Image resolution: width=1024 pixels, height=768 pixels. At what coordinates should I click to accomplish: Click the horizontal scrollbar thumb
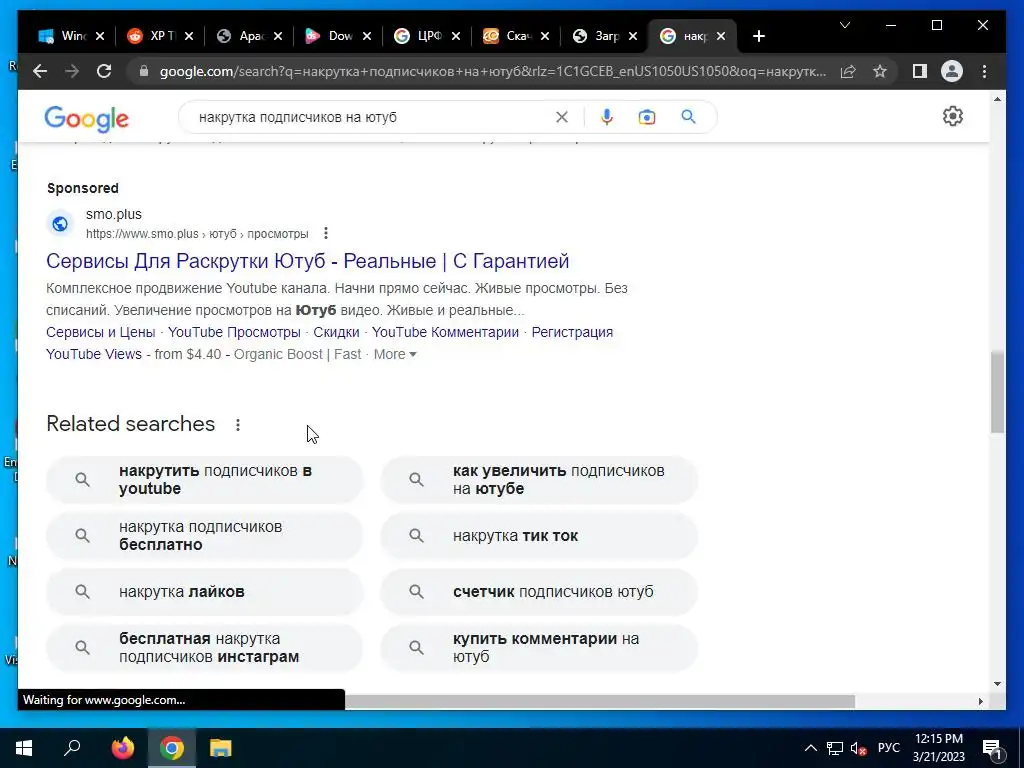click(600, 701)
